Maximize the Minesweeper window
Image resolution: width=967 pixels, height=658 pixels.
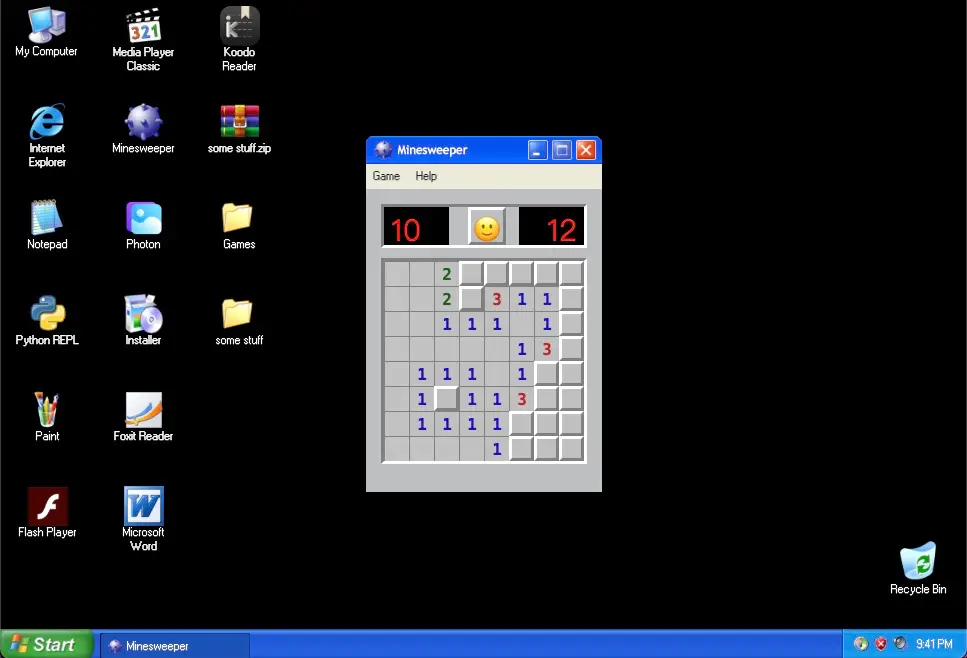(561, 150)
